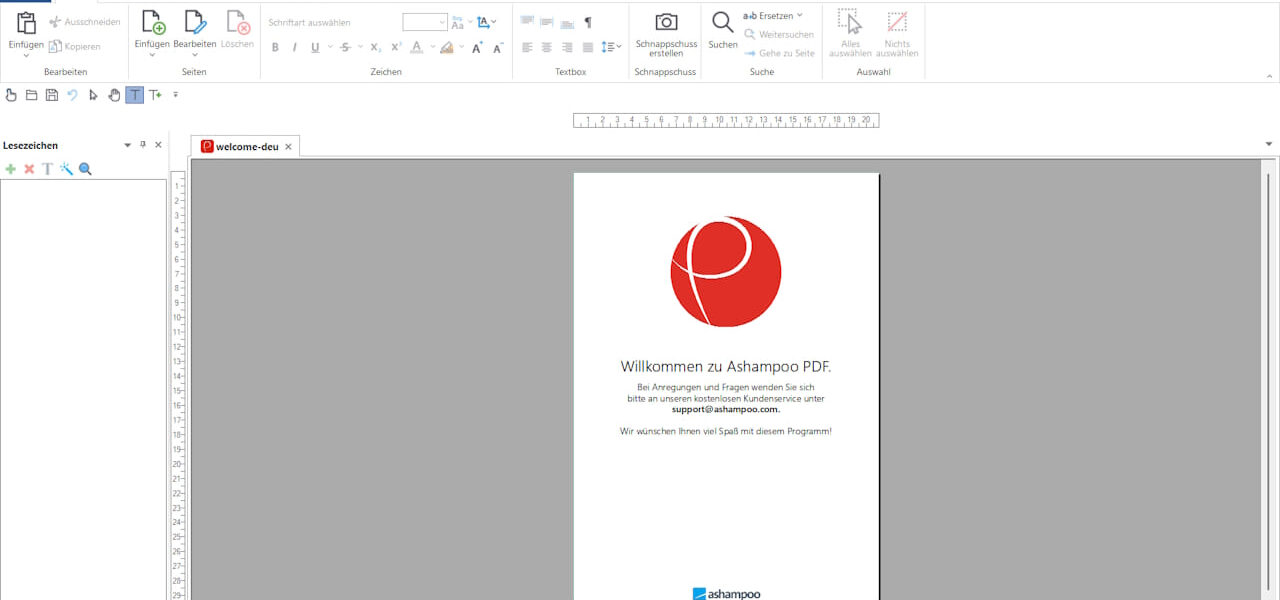The image size is (1280, 600).
Task: Click Schnappschuss erstellen camera icon
Action: pos(666,23)
